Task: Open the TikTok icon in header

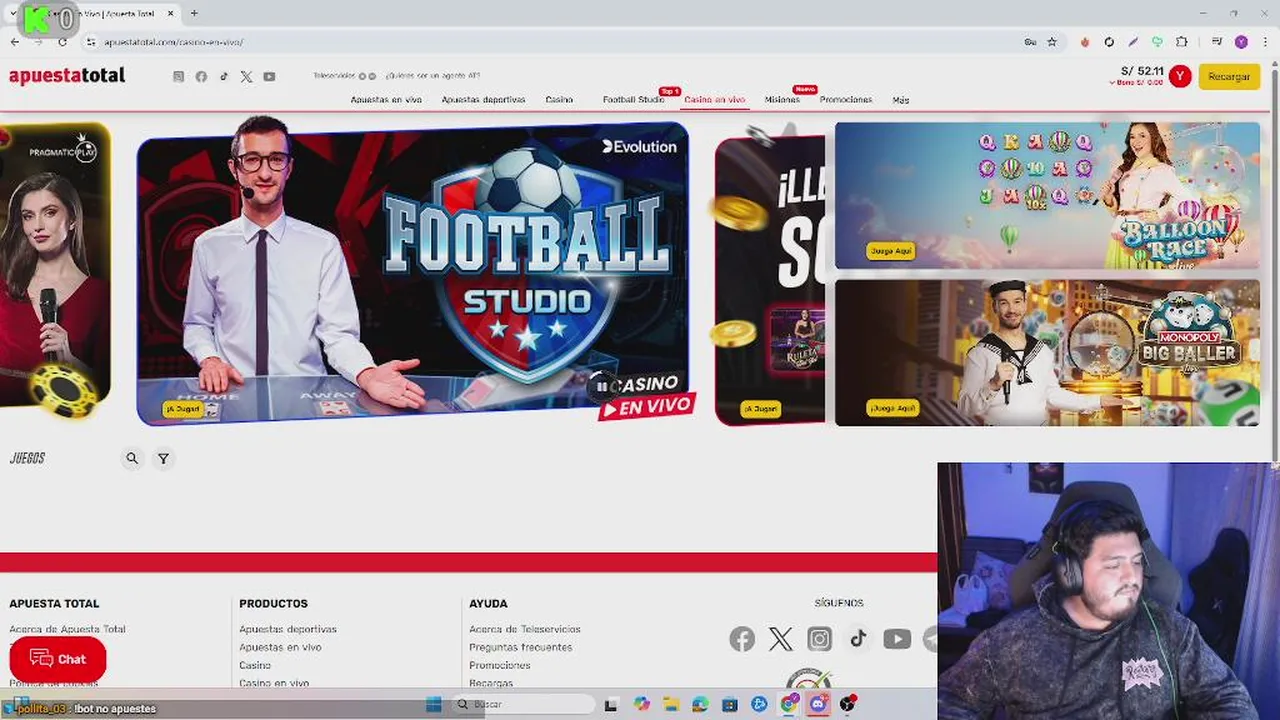Action: [x=224, y=77]
